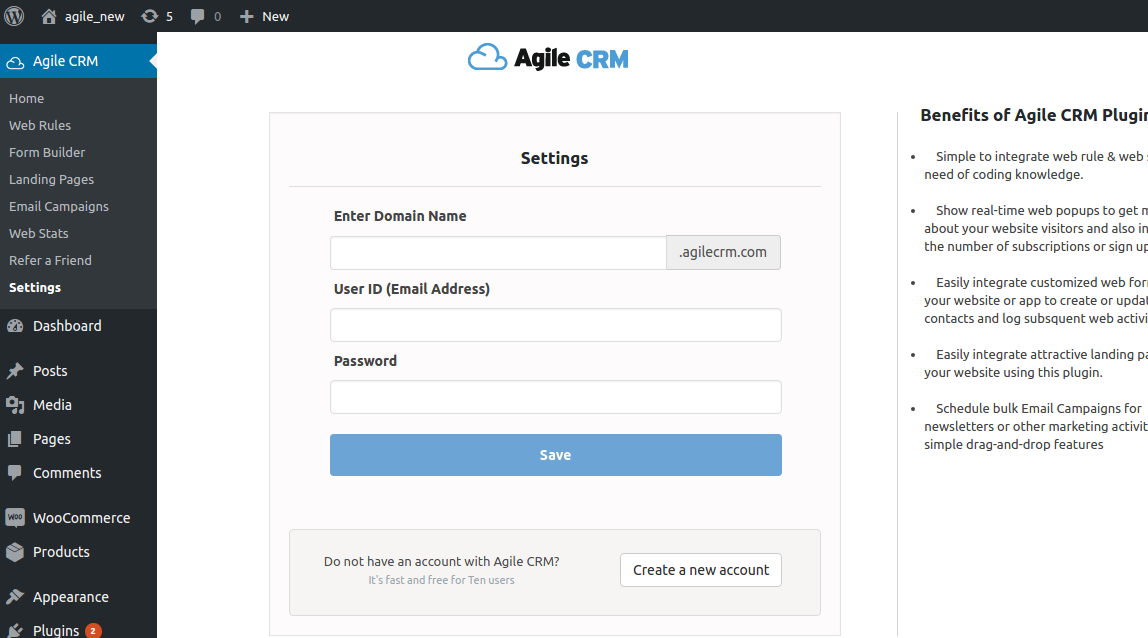This screenshot has width=1148, height=638.
Task: Click the agile_new site name link
Action: (94, 16)
